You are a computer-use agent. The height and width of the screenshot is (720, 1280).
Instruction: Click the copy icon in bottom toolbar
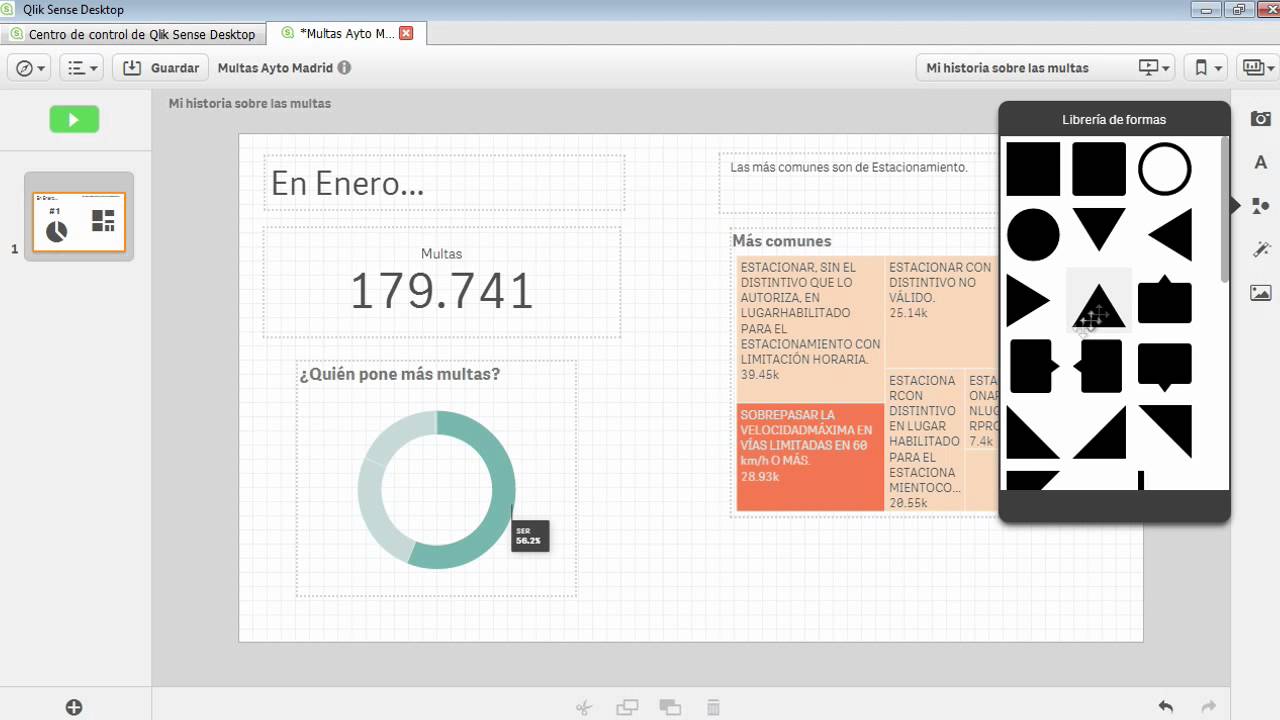[627, 707]
